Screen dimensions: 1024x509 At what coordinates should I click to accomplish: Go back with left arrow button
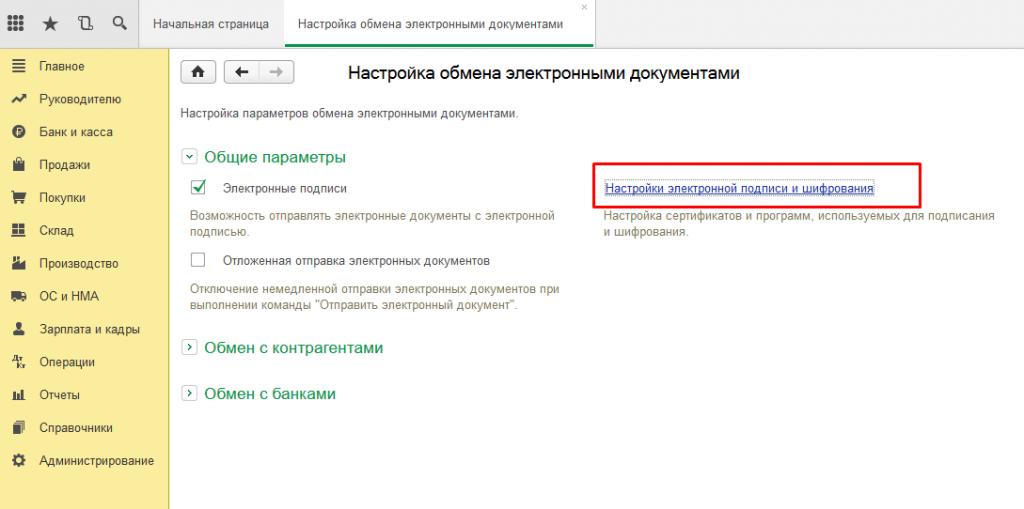tap(241, 71)
